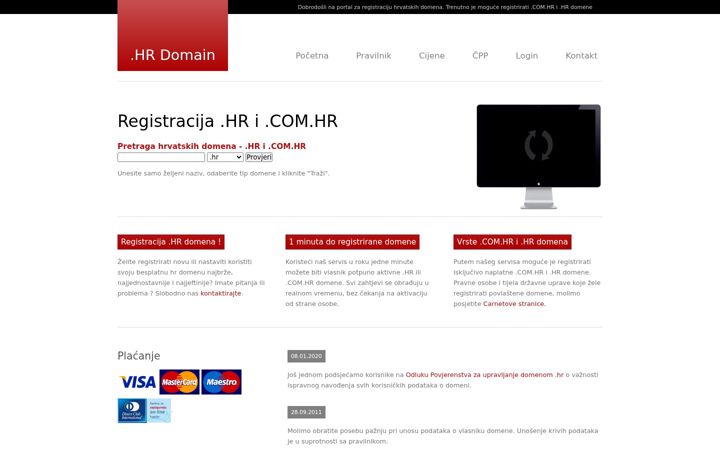Click the Pretraga hrvatskih domena heading
The height and width of the screenshot is (450, 720).
[212, 146]
